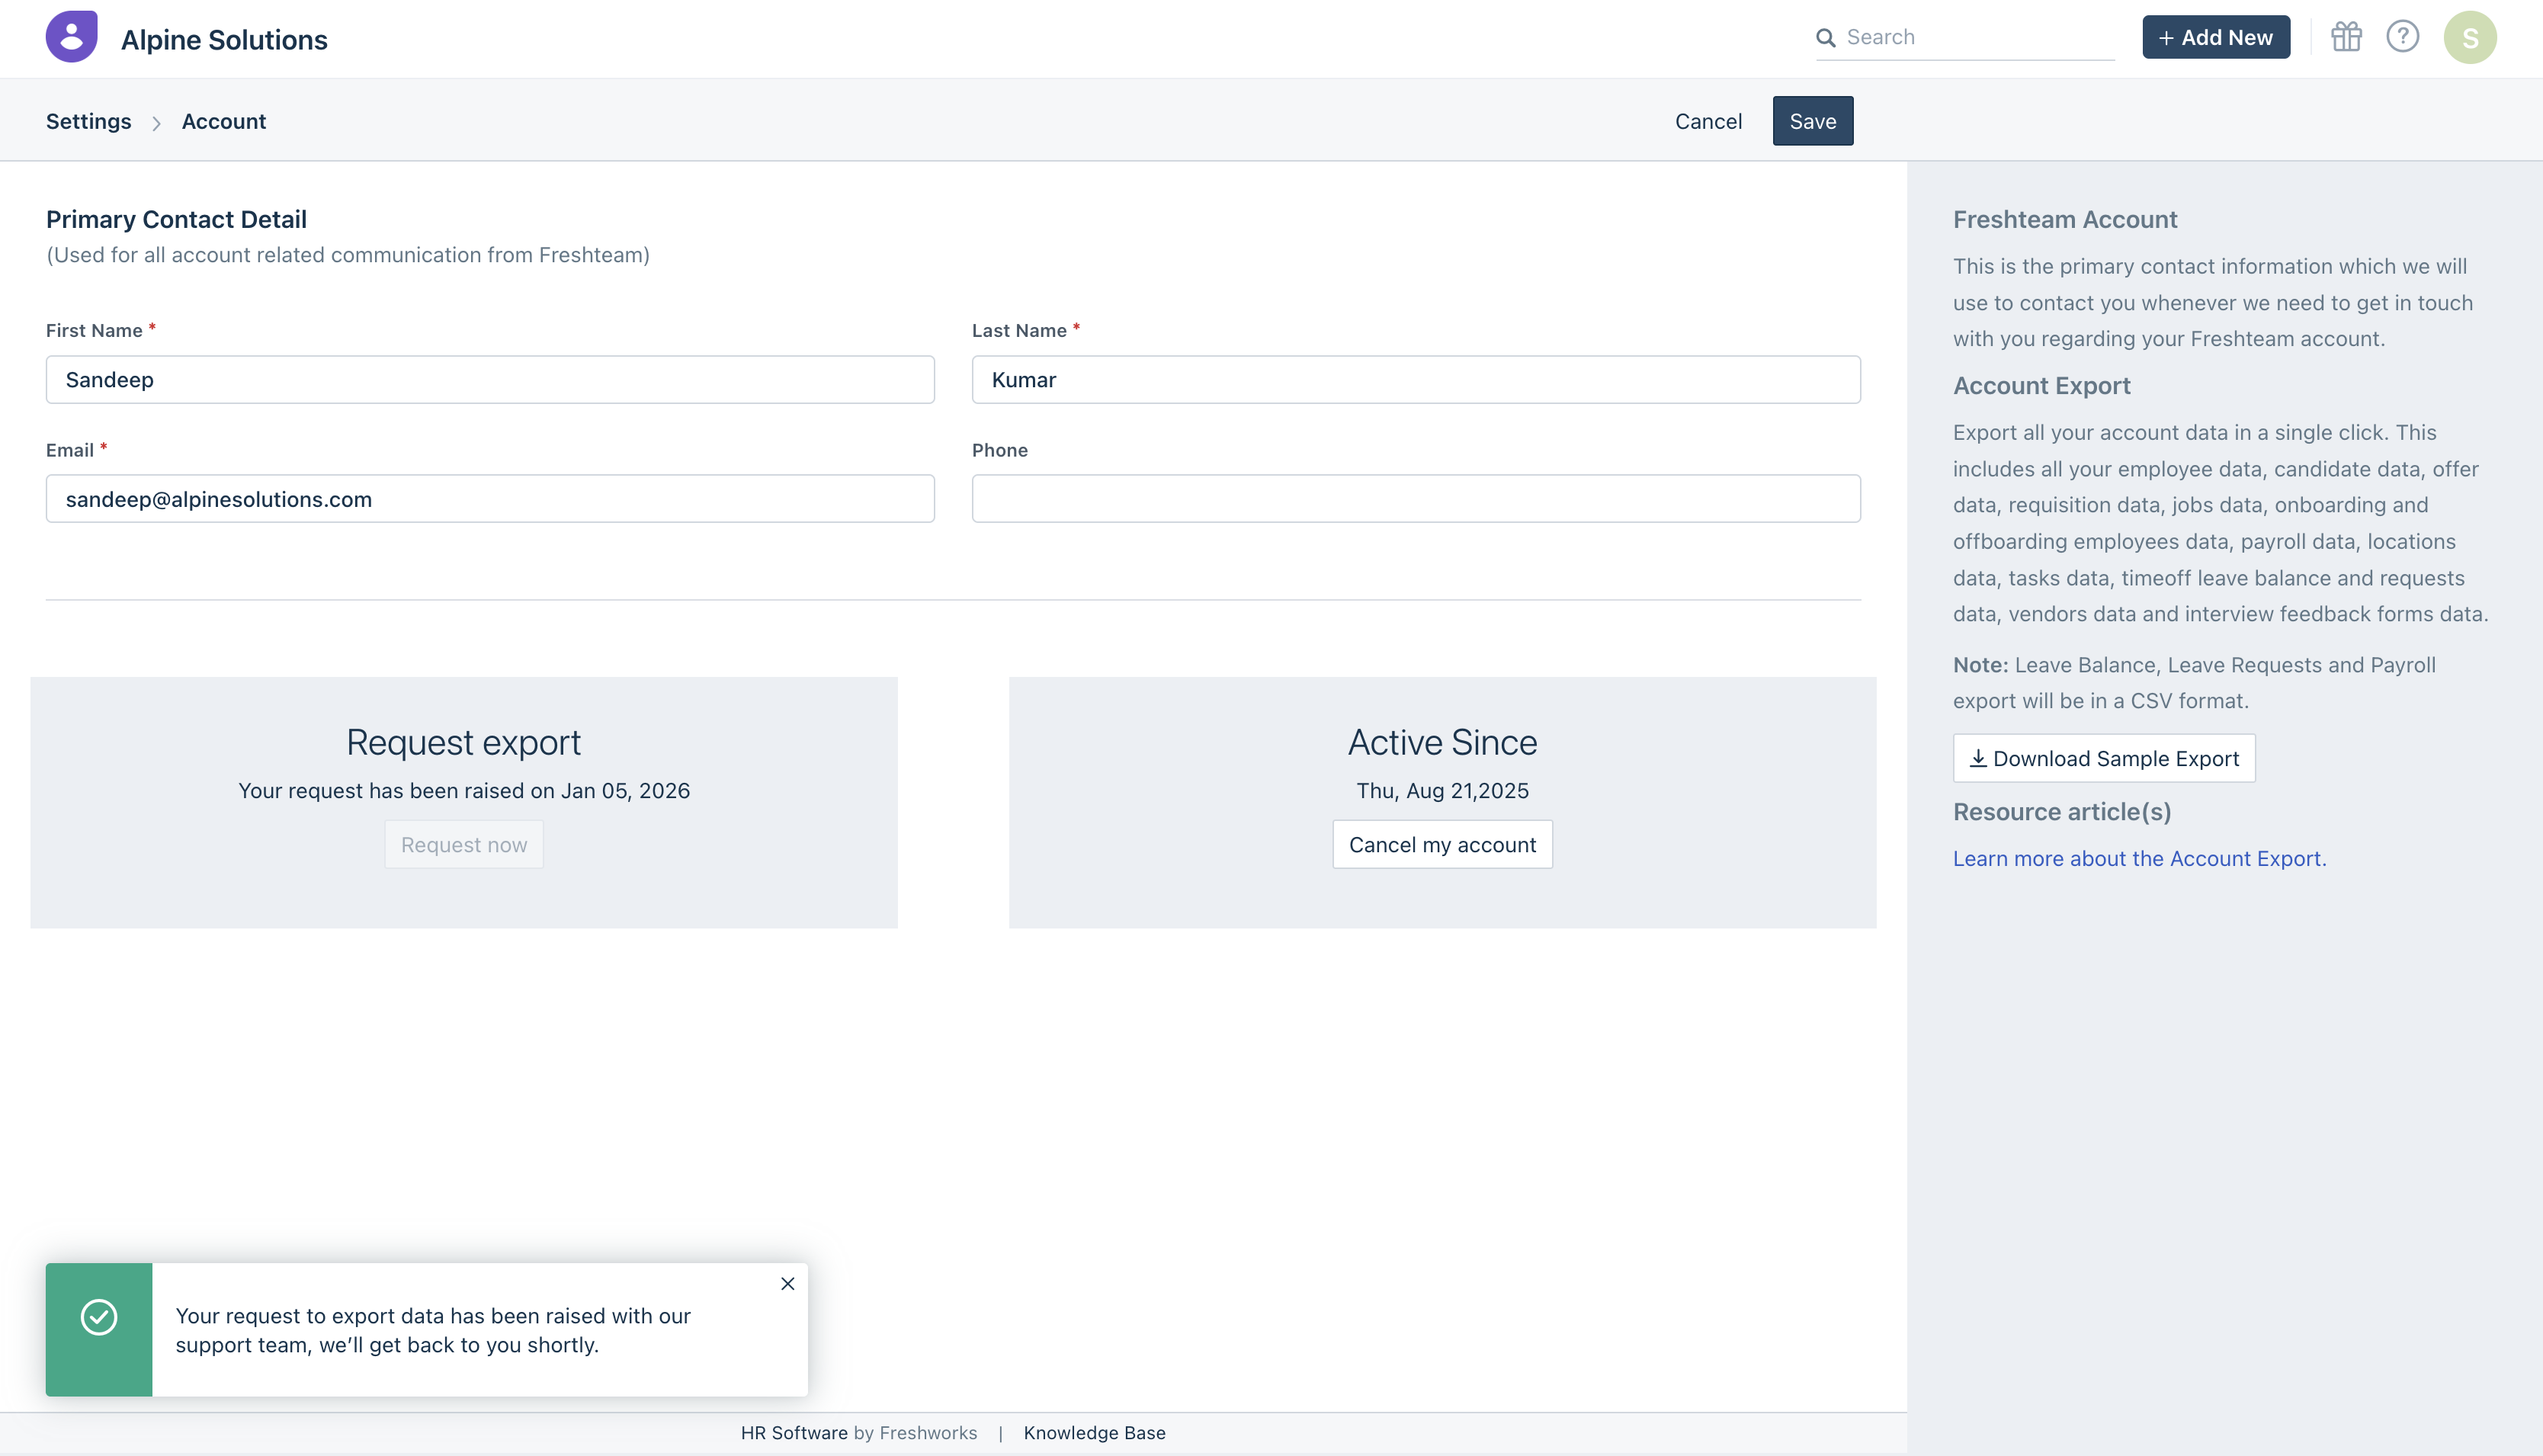The image size is (2543, 1456).
Task: Open Learn more about Account Export link
Action: point(2138,858)
